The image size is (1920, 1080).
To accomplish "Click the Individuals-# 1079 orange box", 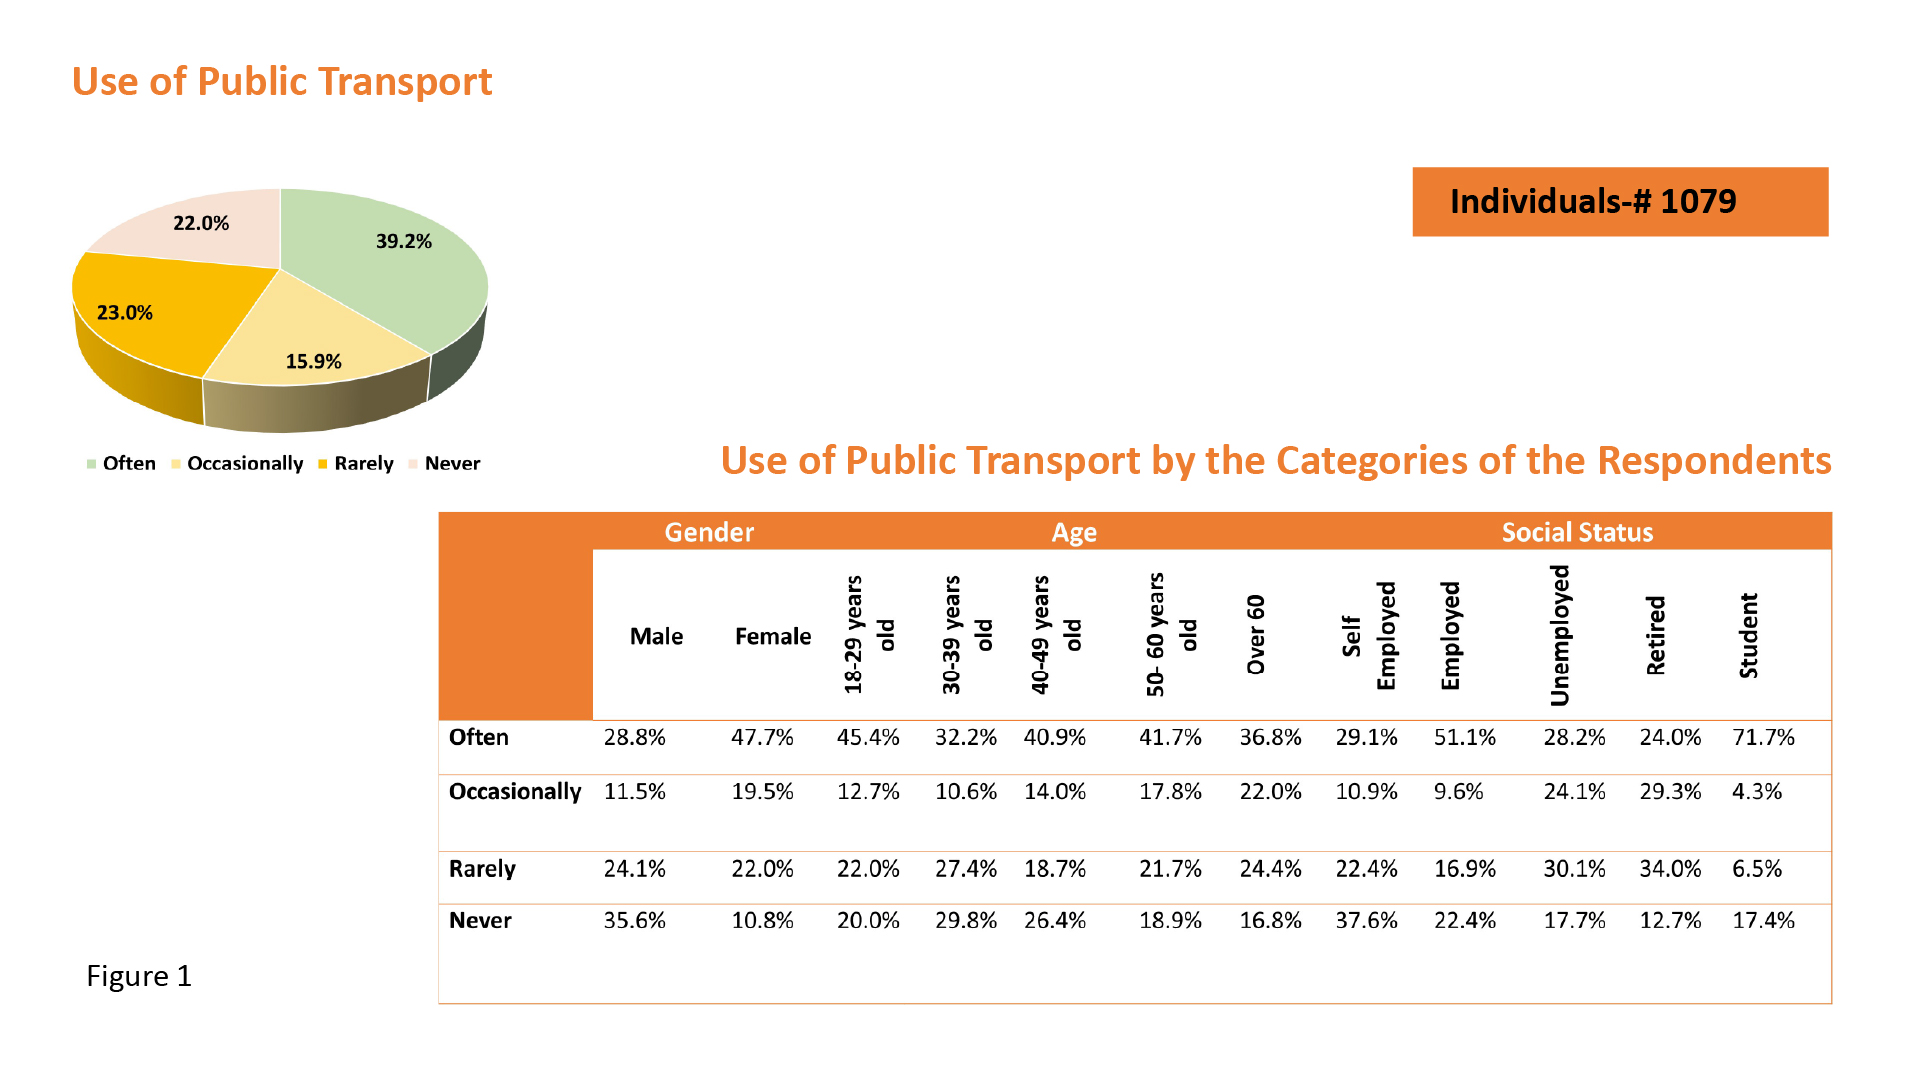I will [1620, 202].
